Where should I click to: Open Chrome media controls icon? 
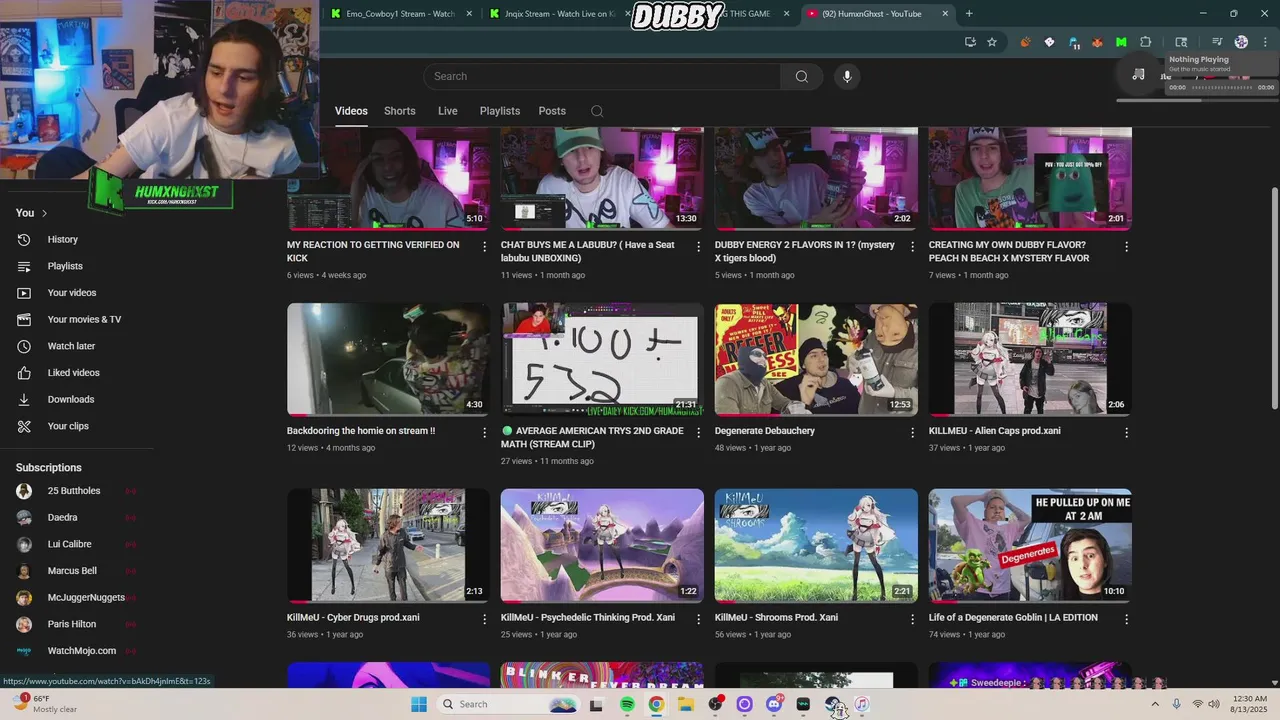(x=1217, y=42)
